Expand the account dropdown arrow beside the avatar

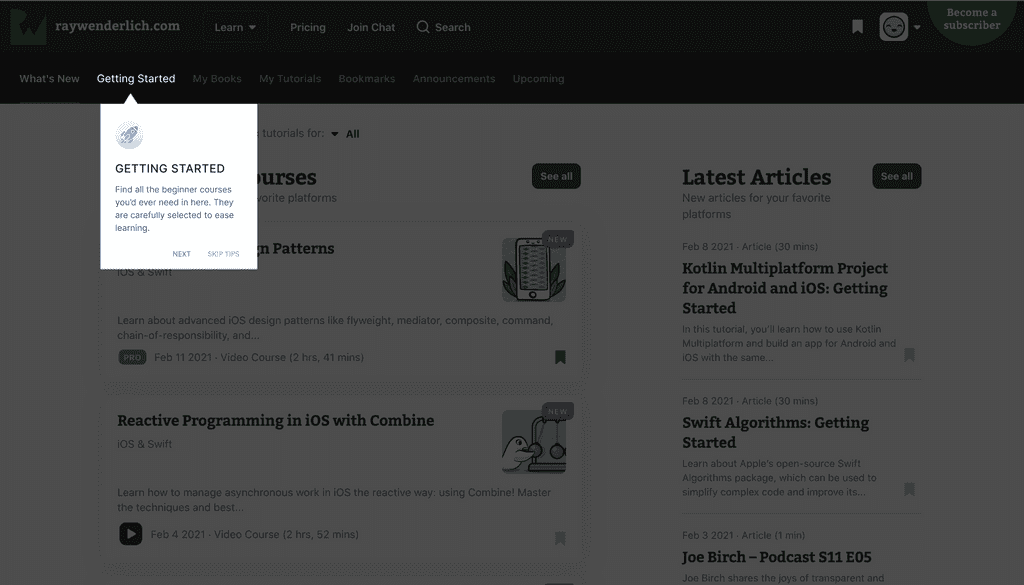click(x=917, y=27)
